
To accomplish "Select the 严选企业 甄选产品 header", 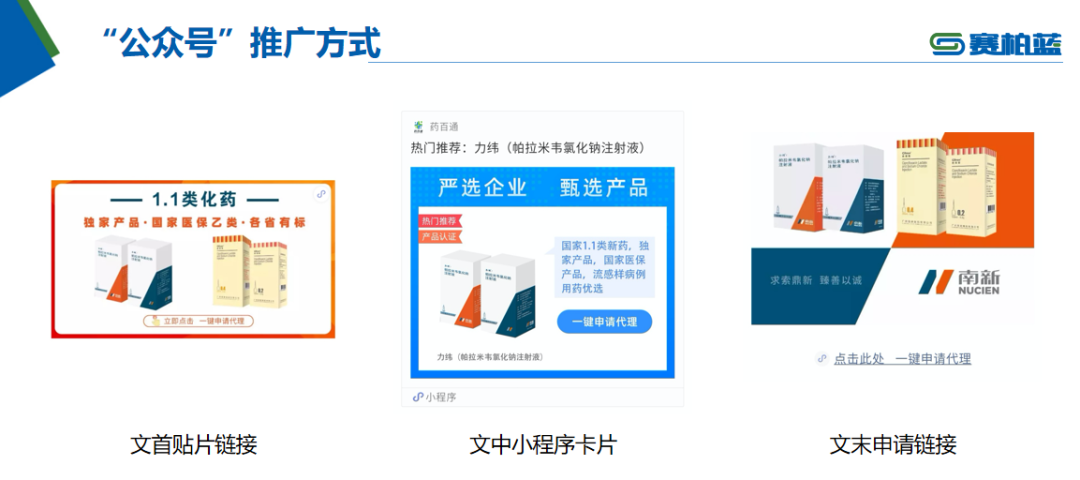I will tap(543, 187).
